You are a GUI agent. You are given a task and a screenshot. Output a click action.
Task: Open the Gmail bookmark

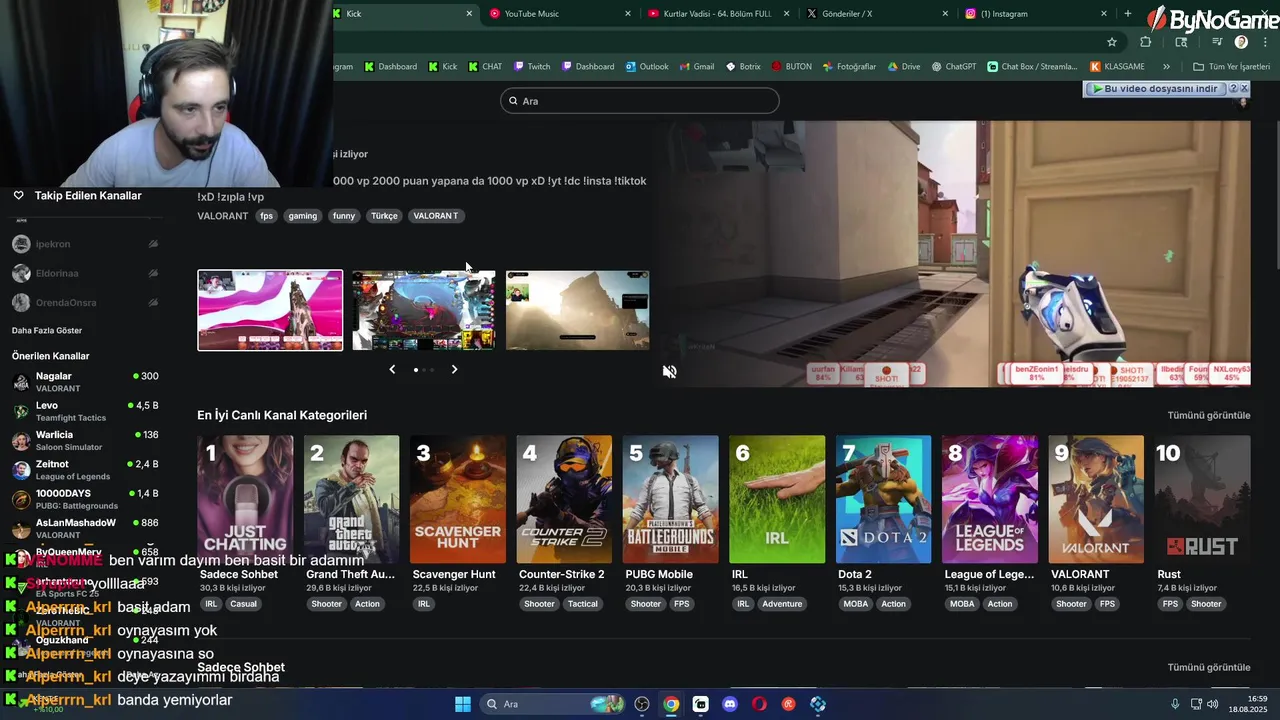[697, 67]
